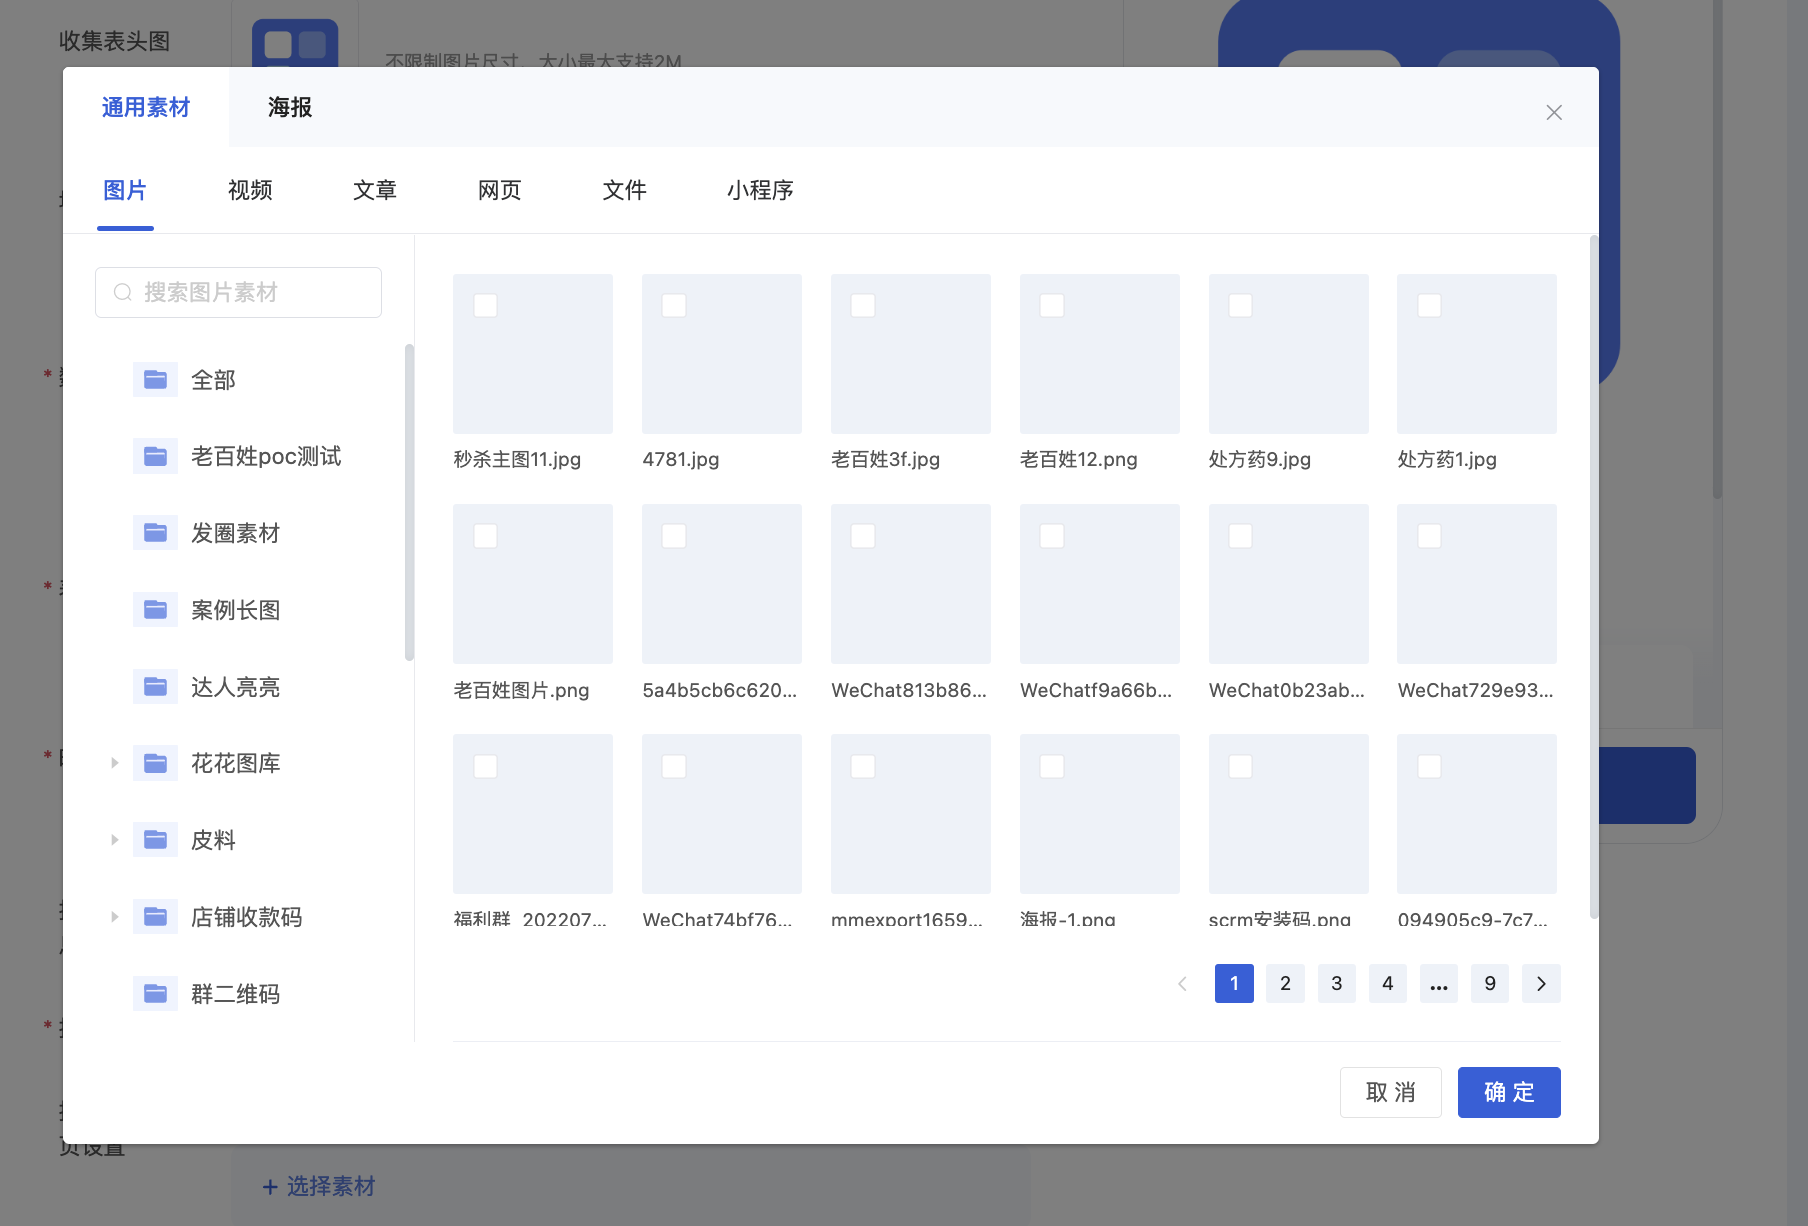Select the checkbox on 老百姓3f.jpg
Screen dimensions: 1808x1226
point(863,306)
